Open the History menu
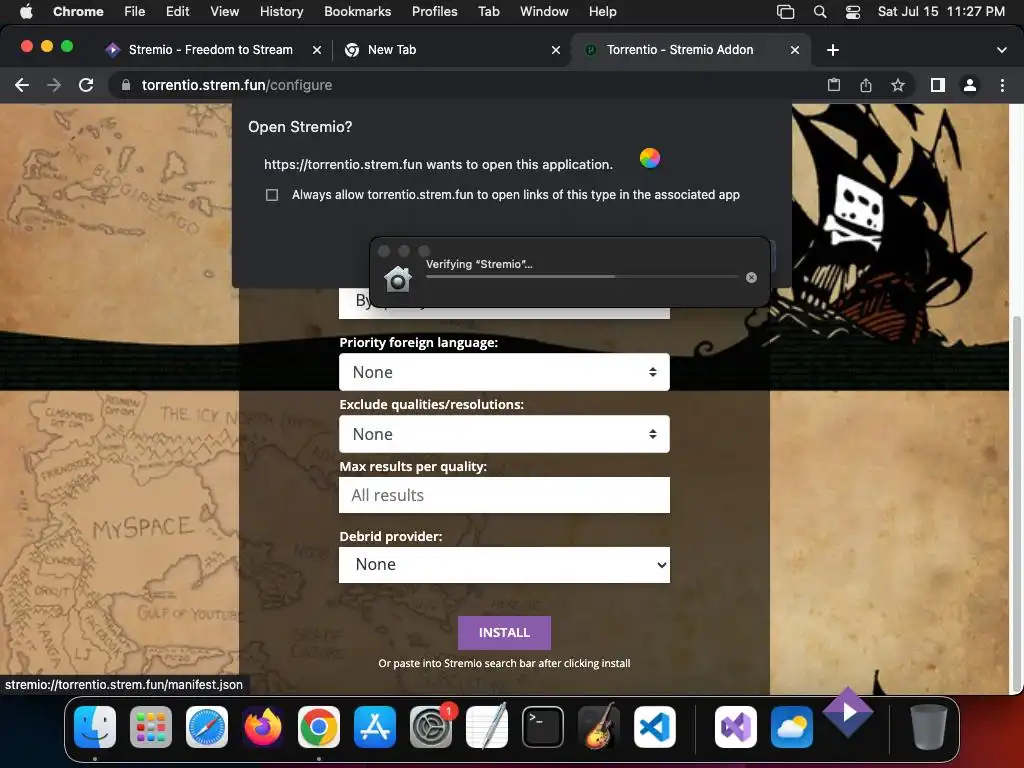This screenshot has height=768, width=1024. pos(281,12)
